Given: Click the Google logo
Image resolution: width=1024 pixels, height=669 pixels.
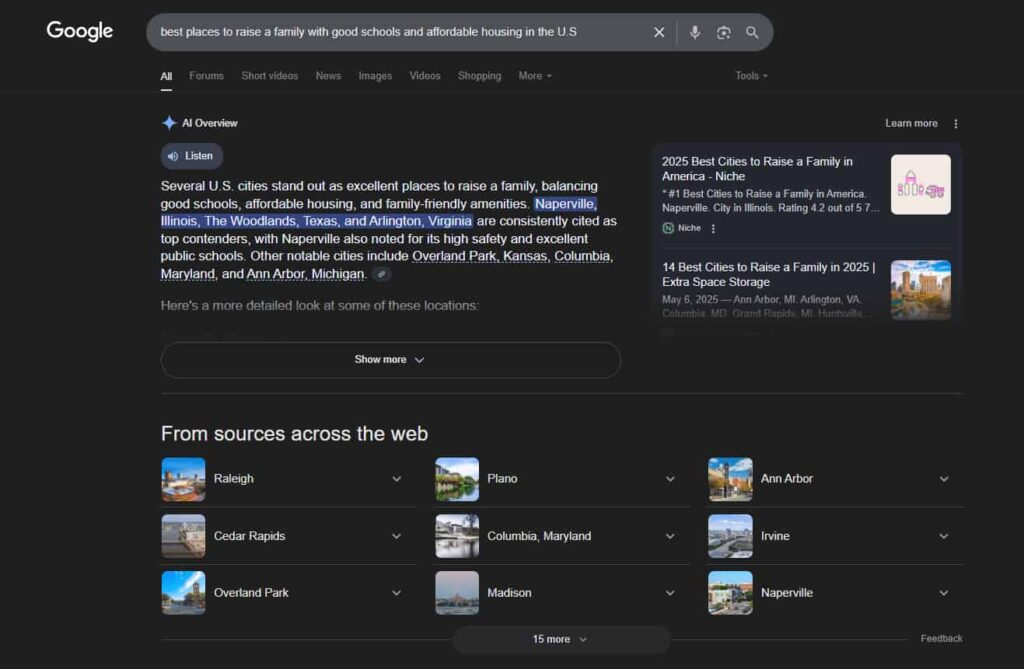Looking at the screenshot, I should [x=80, y=31].
